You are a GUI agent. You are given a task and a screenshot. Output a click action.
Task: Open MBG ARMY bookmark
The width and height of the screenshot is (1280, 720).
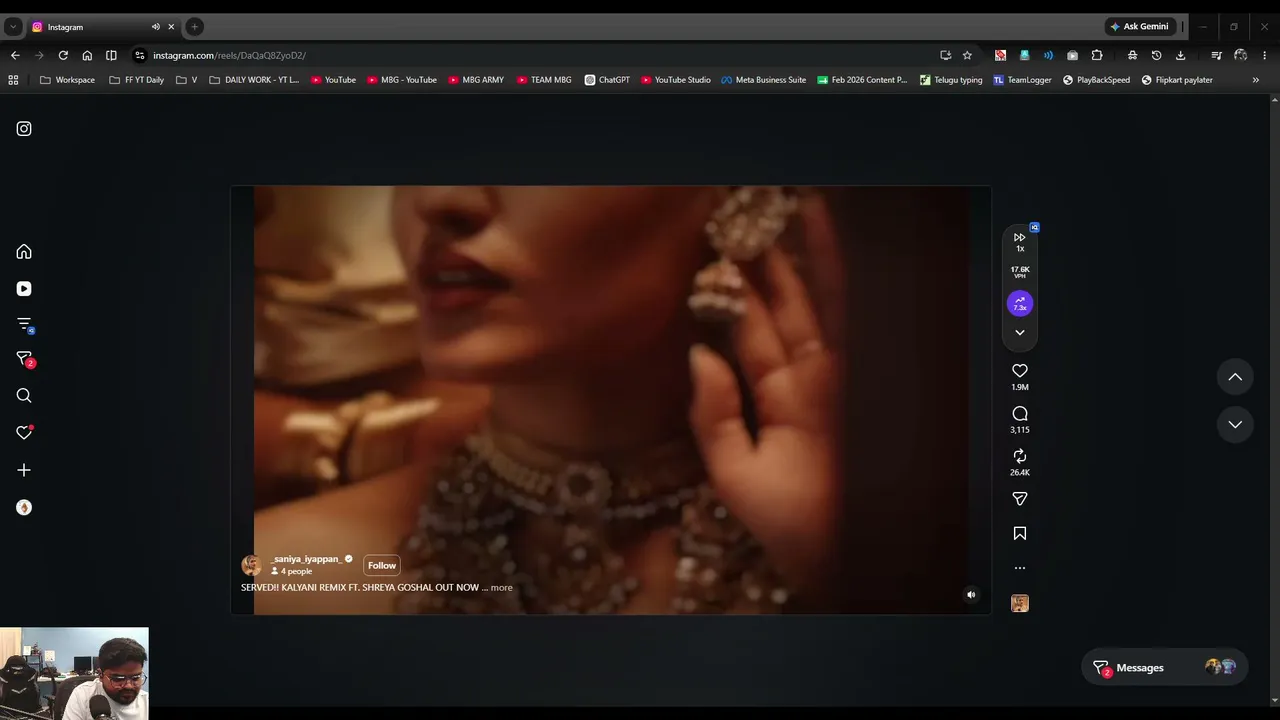pos(476,80)
